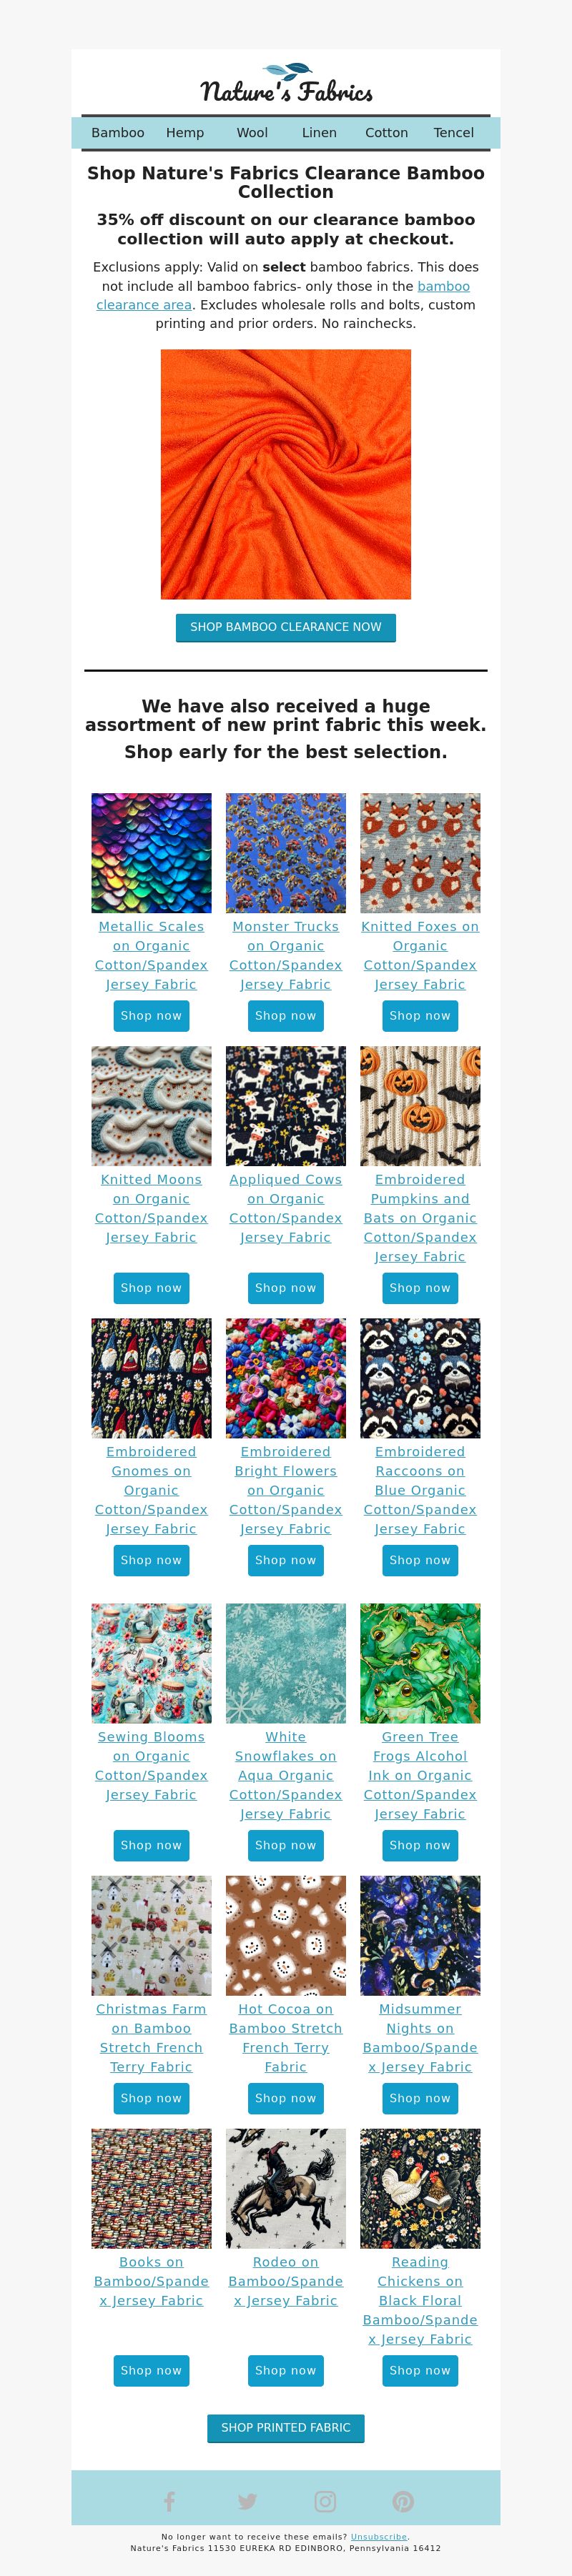This screenshot has height=2576, width=572.
Task: Open the Facebook icon in footer
Action: (x=169, y=2501)
